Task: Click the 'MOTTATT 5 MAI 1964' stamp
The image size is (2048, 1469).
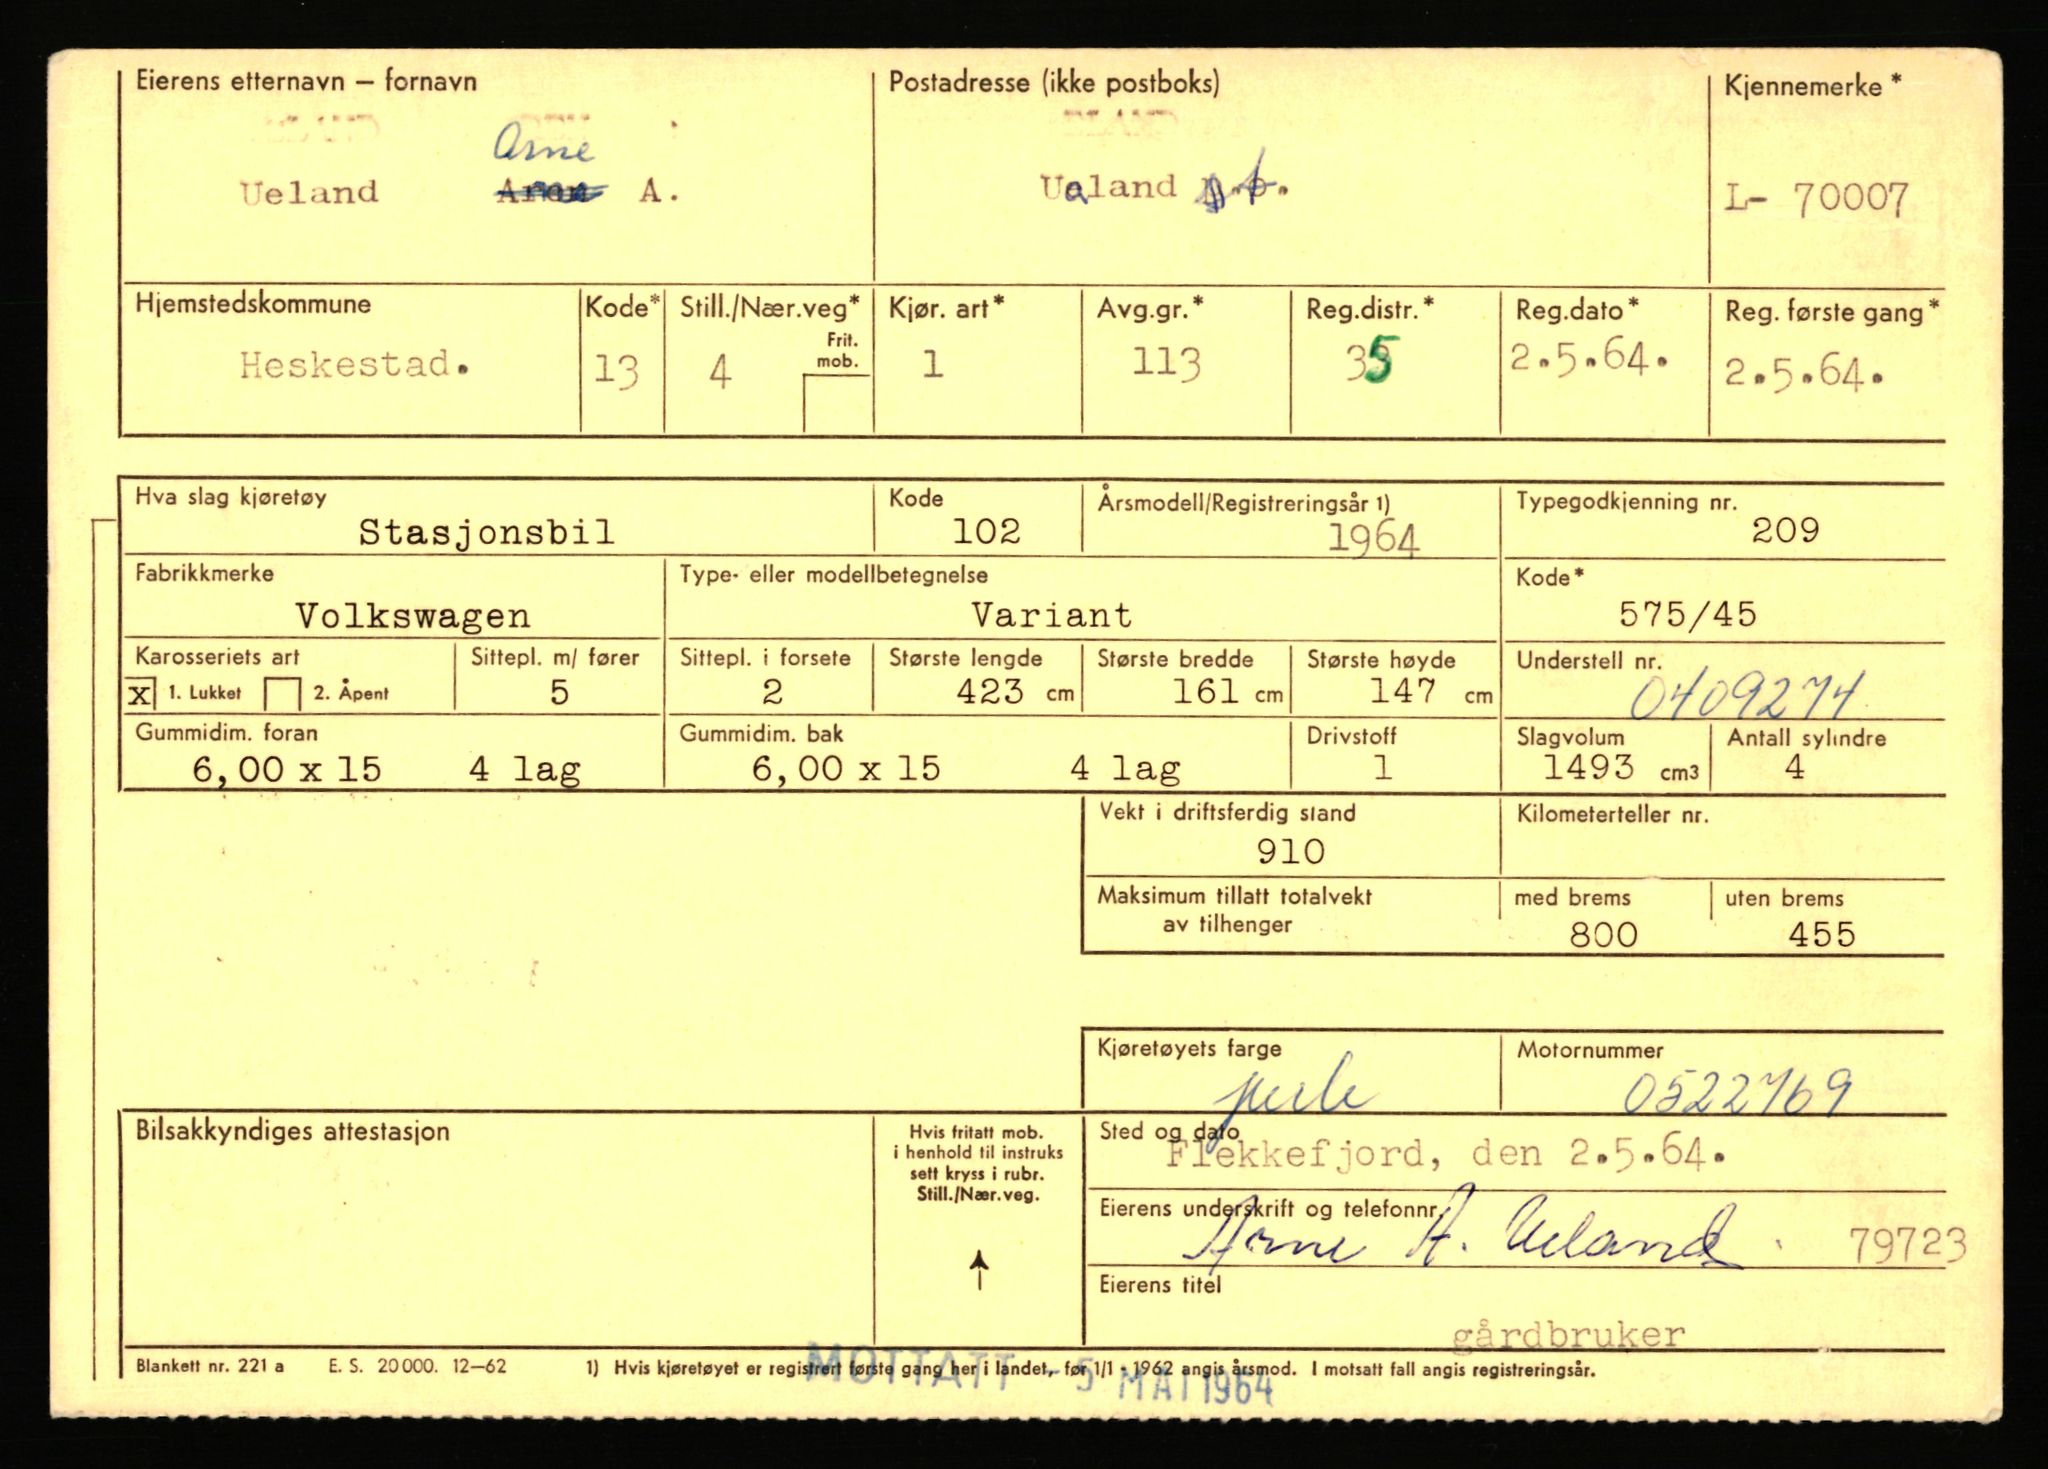Action: coord(1039,1378)
